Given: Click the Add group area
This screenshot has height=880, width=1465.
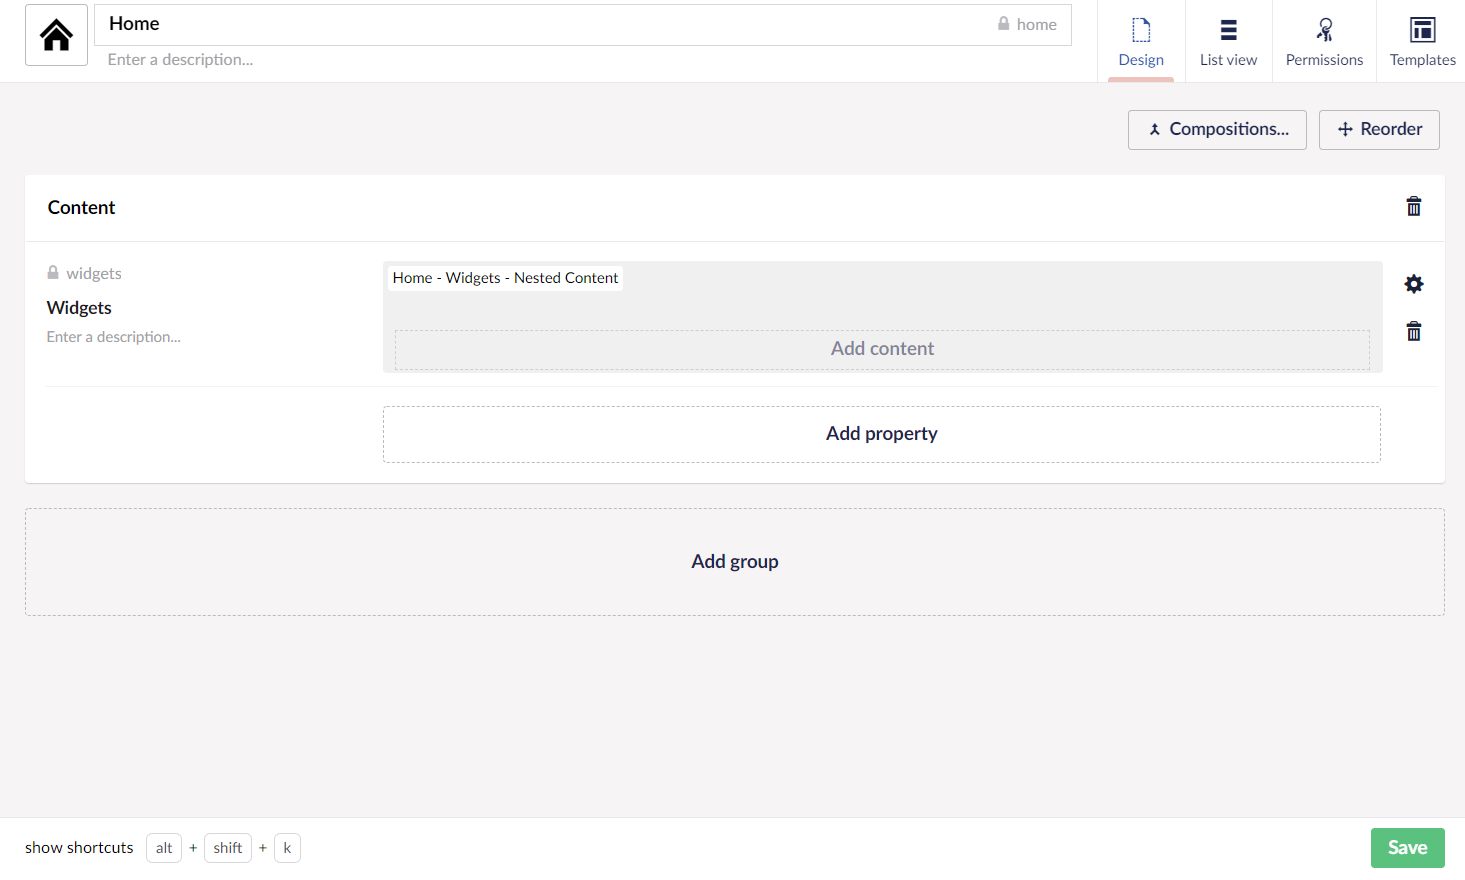Looking at the screenshot, I should click(x=734, y=562).
